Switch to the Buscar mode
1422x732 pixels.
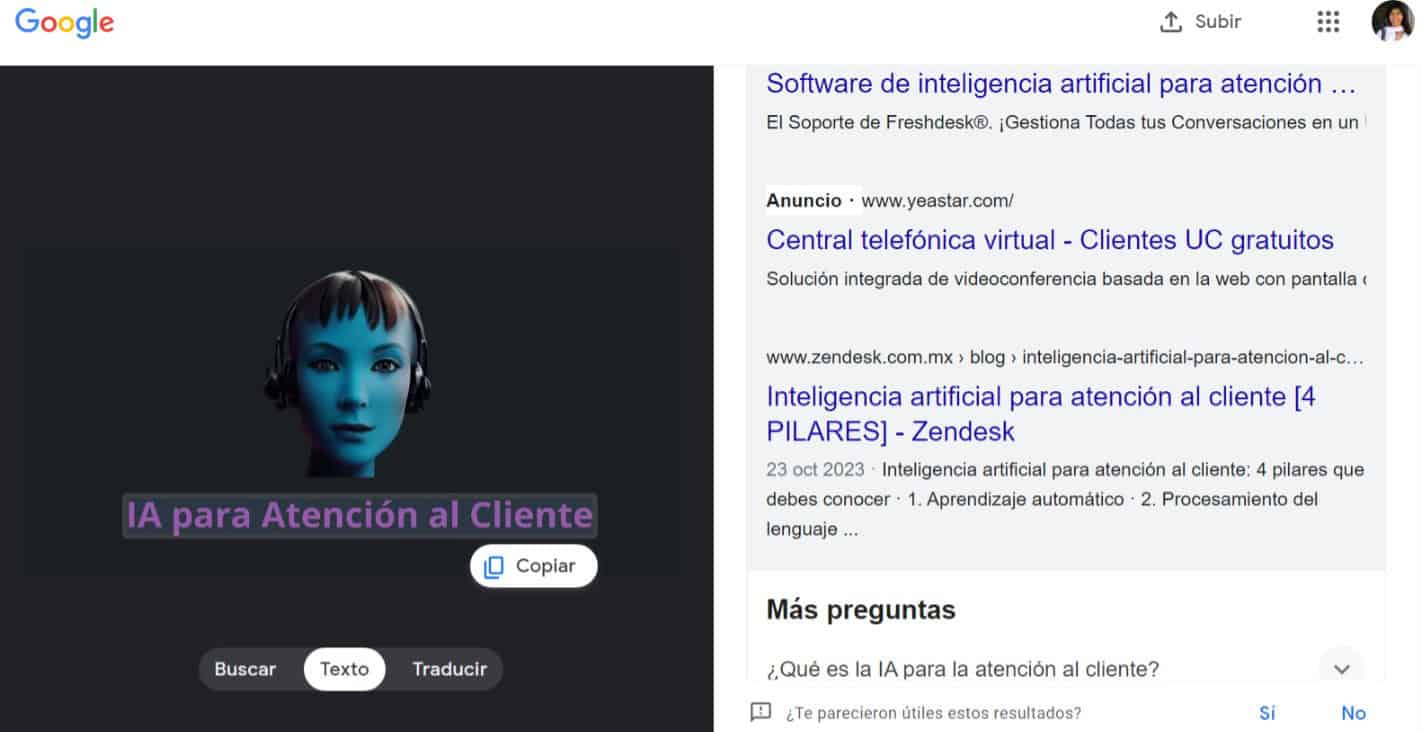pos(245,669)
